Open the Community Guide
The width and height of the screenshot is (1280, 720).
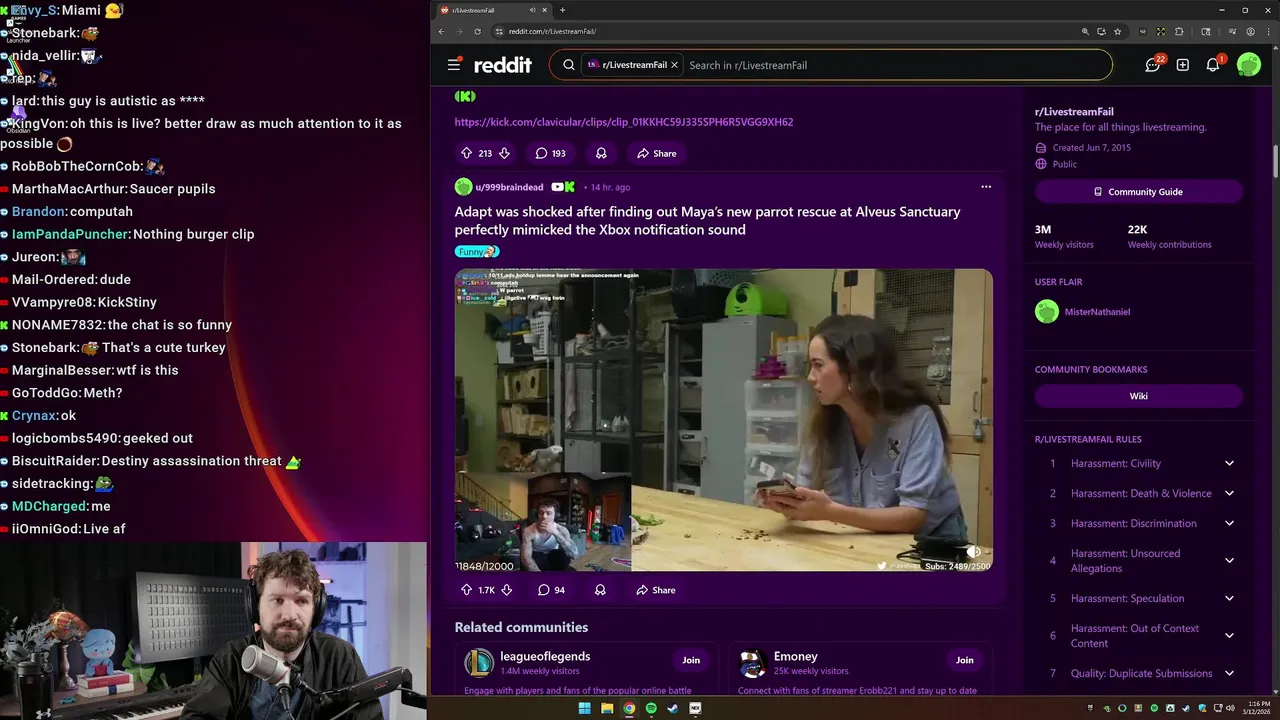1139,192
